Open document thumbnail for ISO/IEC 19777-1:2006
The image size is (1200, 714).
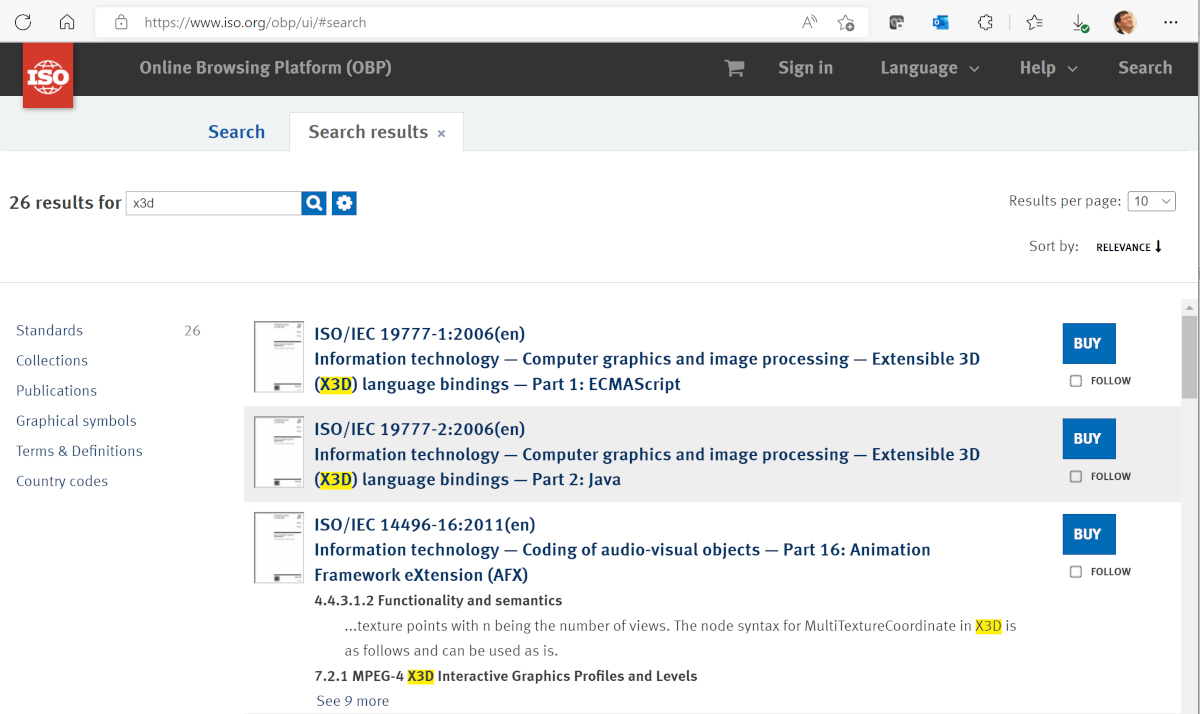pyautogui.click(x=279, y=356)
